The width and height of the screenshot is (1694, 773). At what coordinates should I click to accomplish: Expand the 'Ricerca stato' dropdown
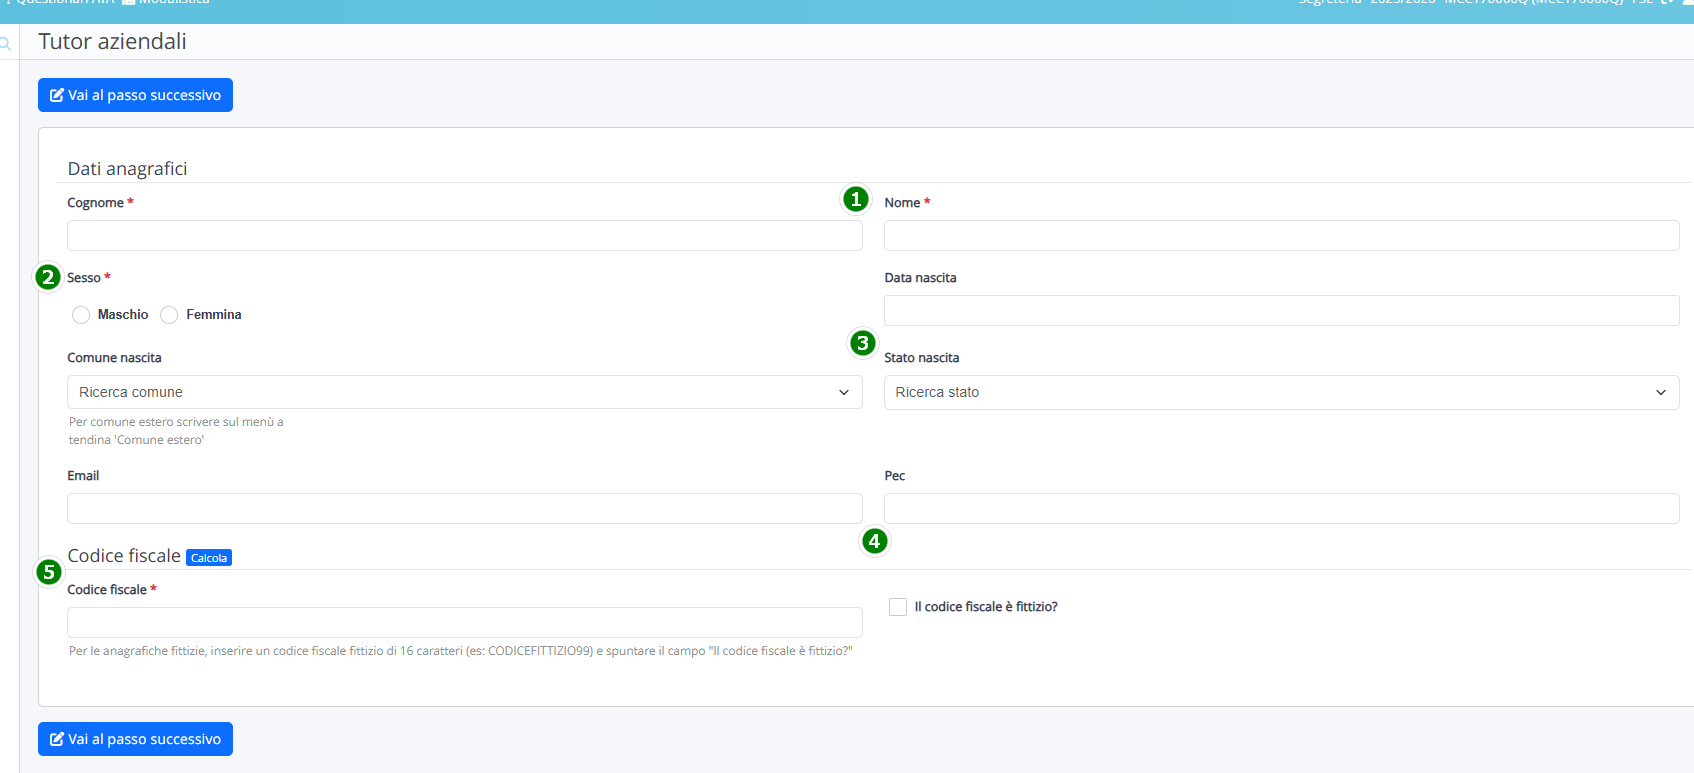tap(1280, 392)
